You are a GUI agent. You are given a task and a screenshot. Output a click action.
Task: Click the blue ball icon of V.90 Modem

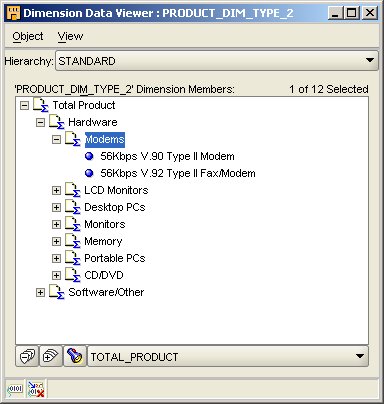coord(89,156)
